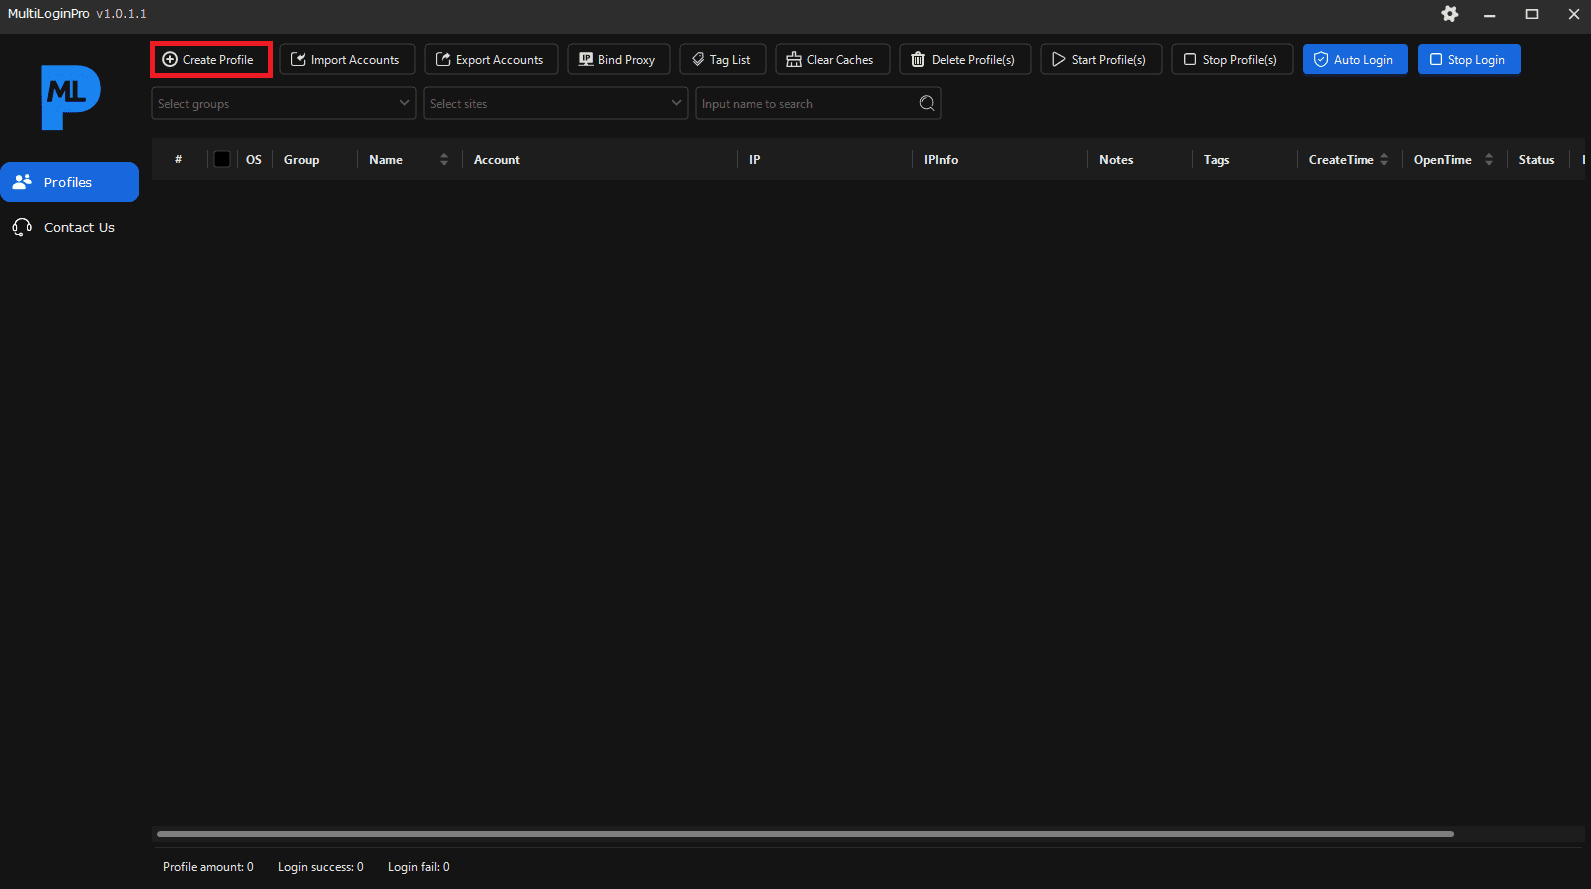1591x889 pixels.
Task: Click Start Profile(s) button
Action: click(x=1101, y=59)
